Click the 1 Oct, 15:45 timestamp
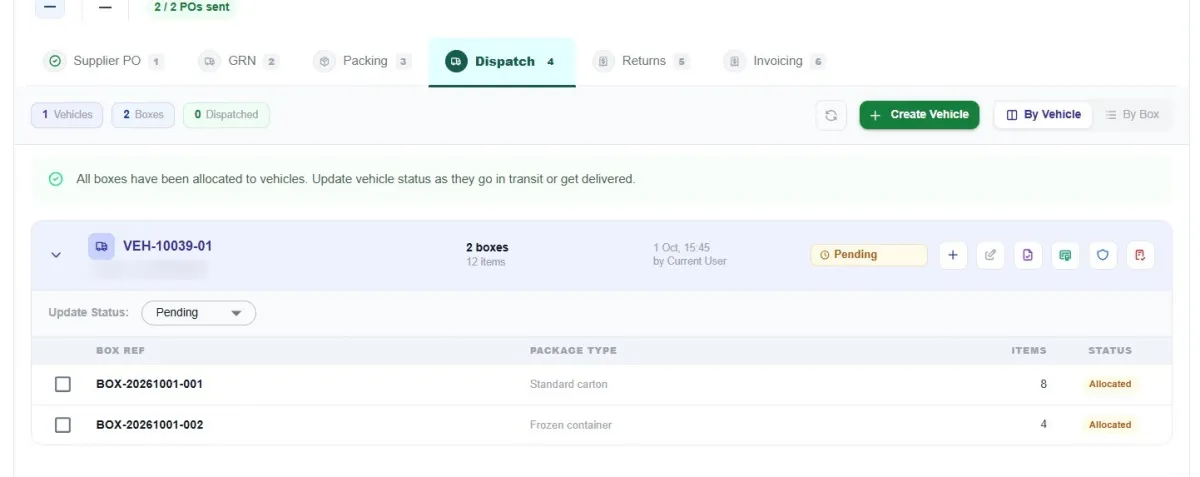This screenshot has height=477, width=1200. (681, 247)
